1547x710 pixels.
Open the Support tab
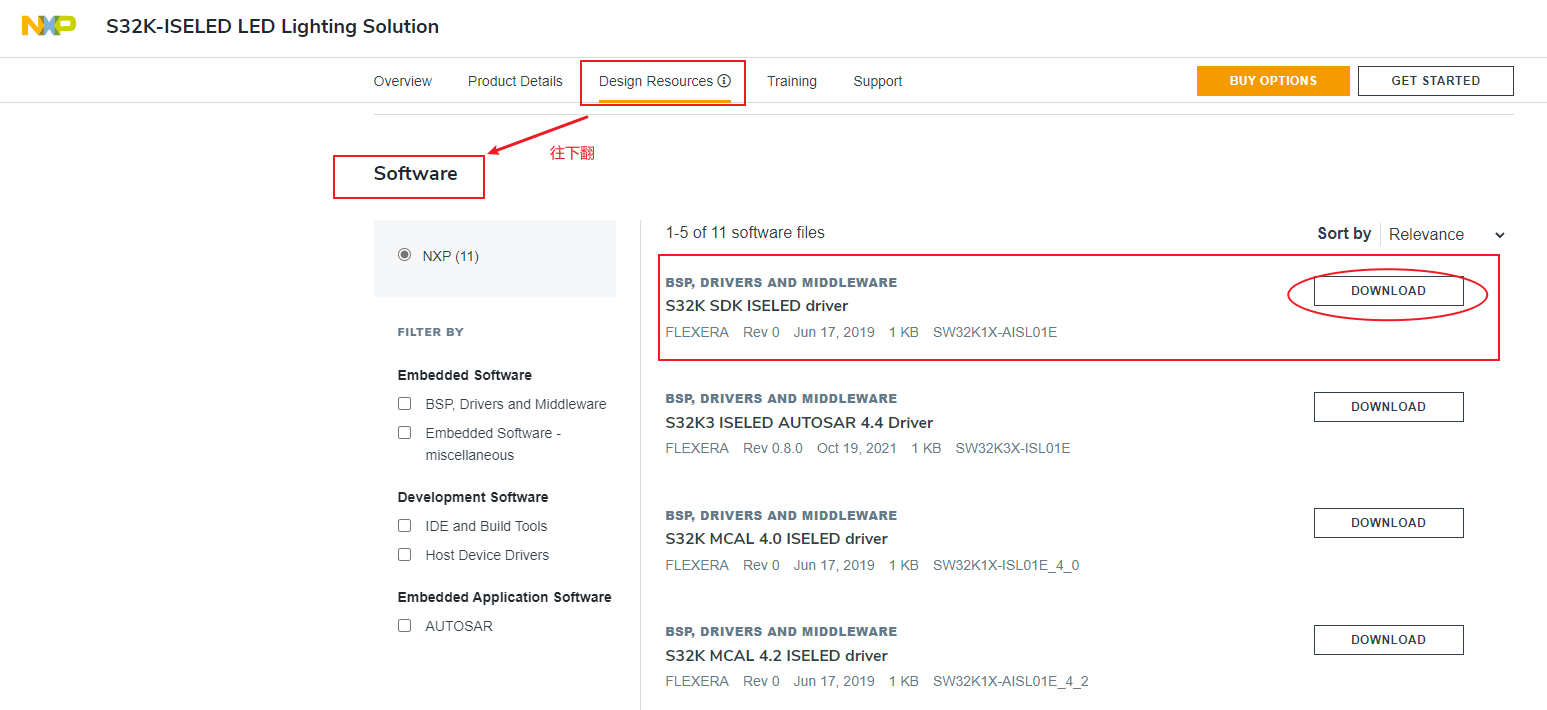(x=878, y=81)
